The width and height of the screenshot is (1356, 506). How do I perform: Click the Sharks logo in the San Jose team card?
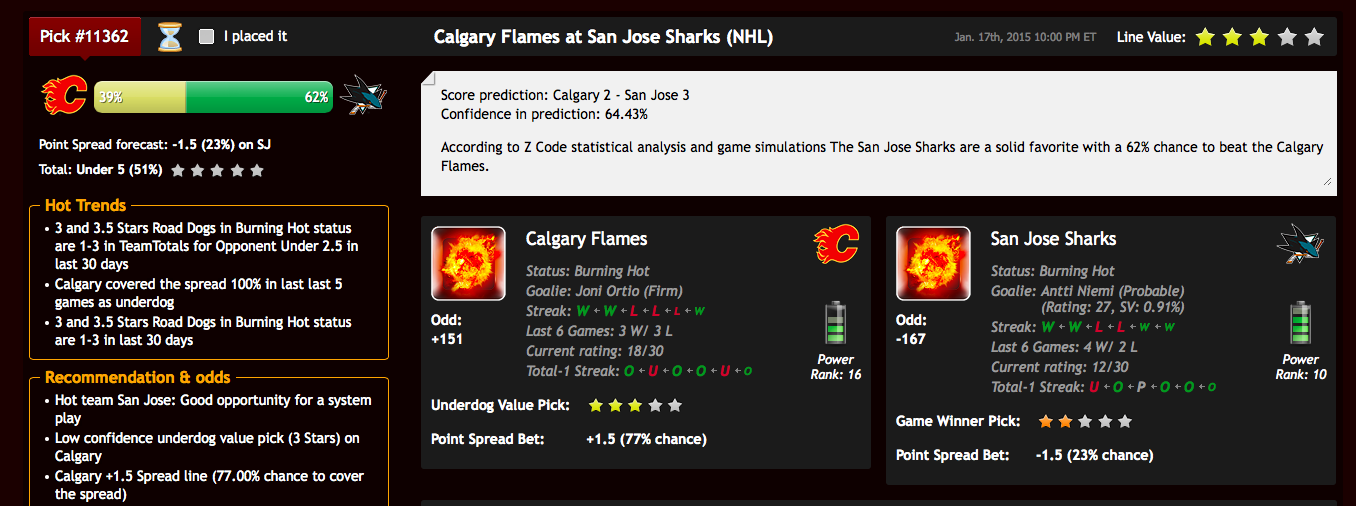1300,244
